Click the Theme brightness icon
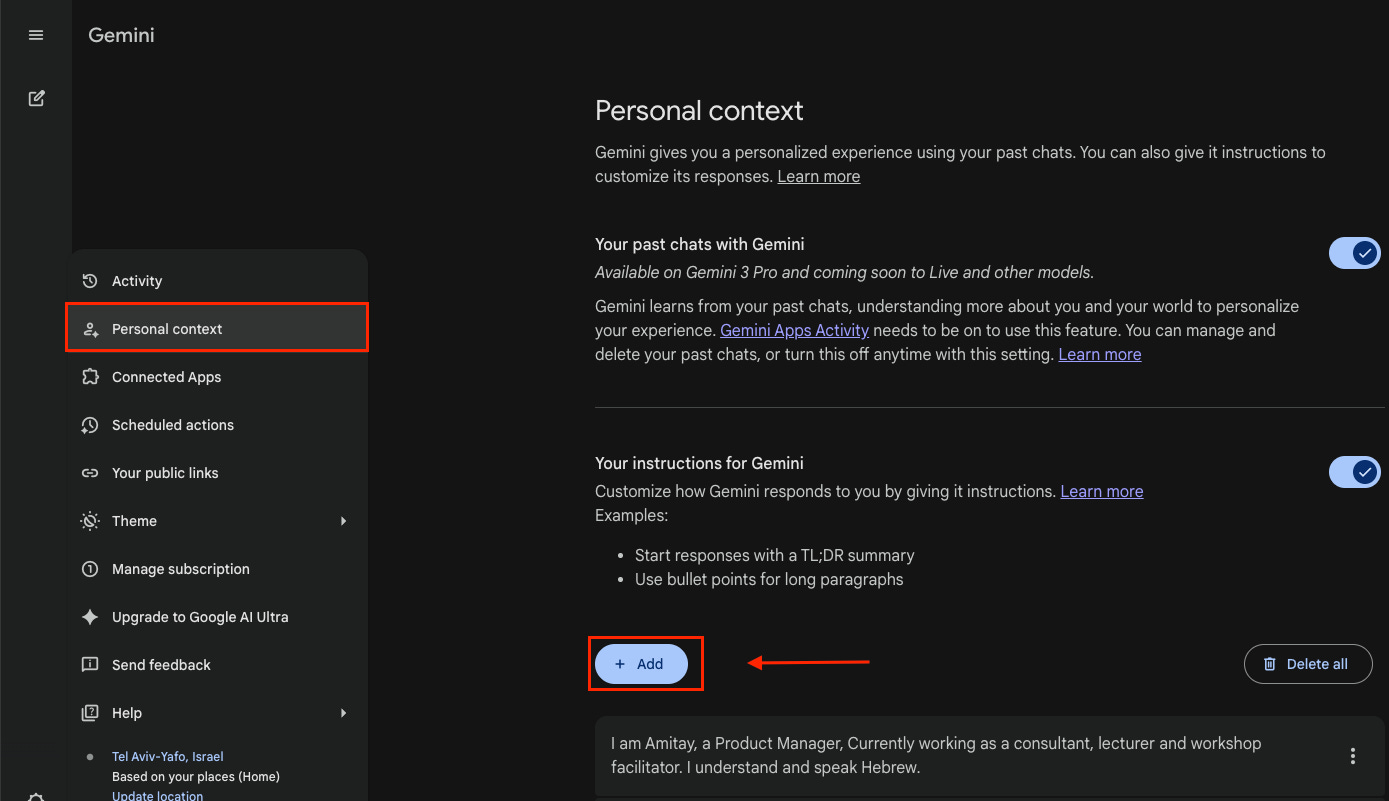The image size is (1389, 801). point(90,521)
